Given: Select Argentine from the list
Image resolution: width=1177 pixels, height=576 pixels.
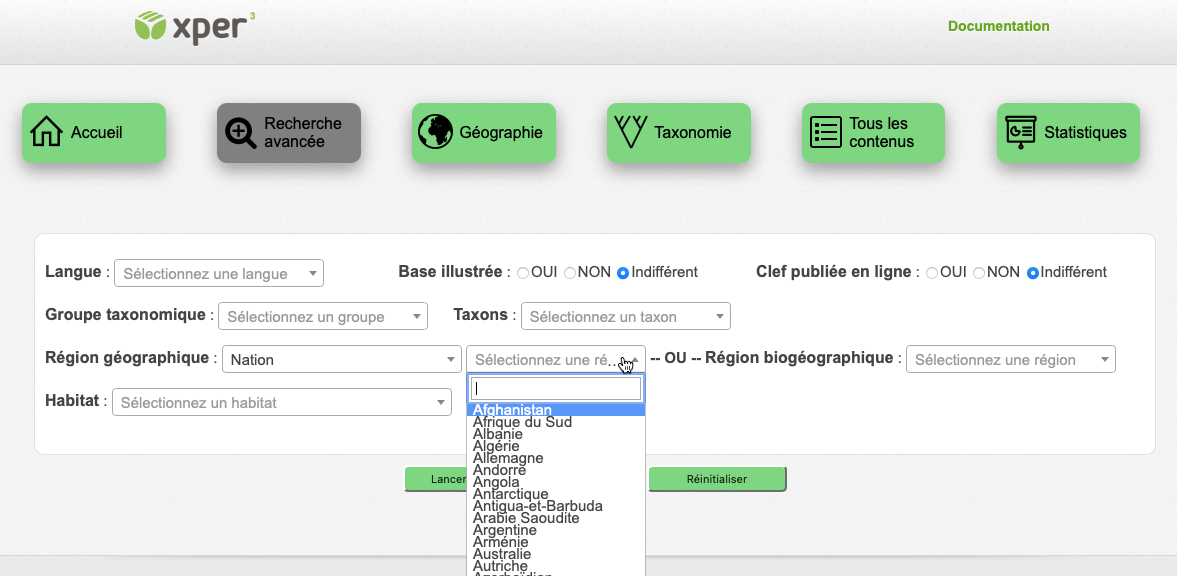Looking at the screenshot, I should (555, 530).
